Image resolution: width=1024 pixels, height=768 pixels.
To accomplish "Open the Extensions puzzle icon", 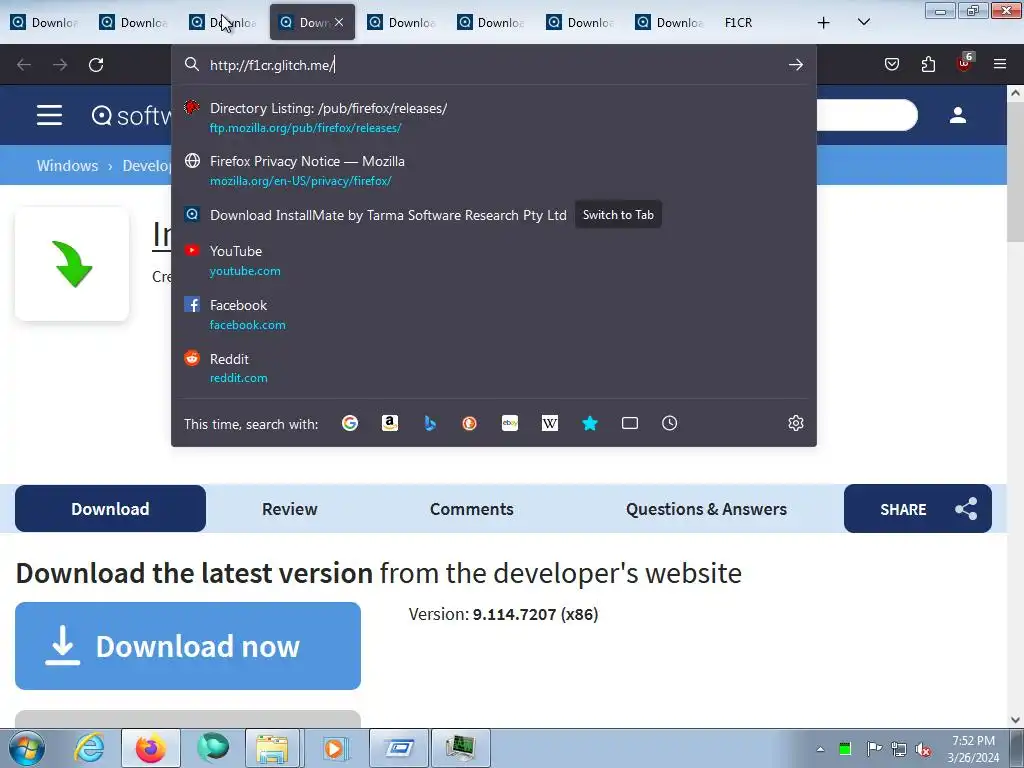I will [928, 64].
